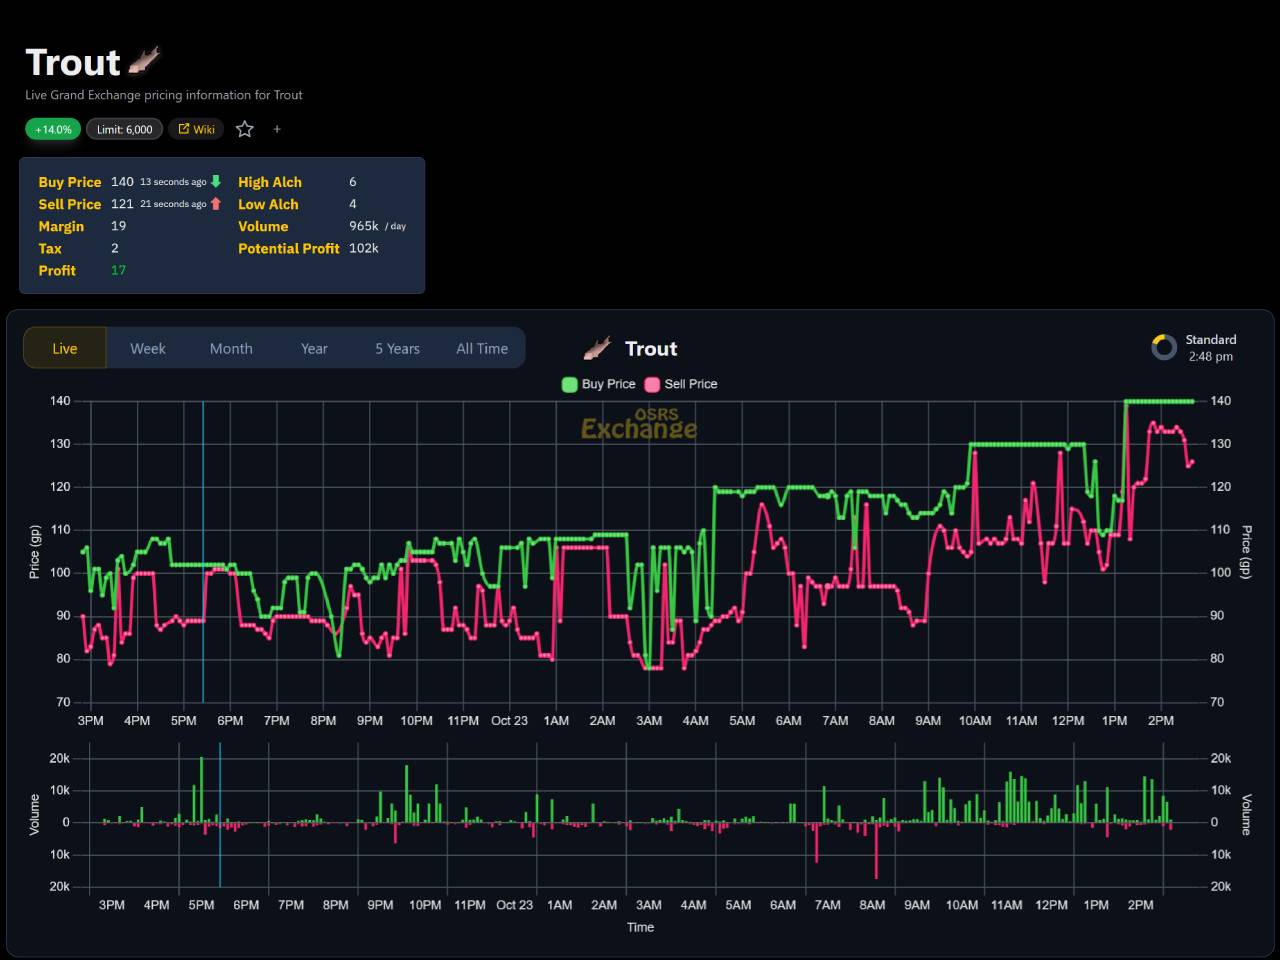The height and width of the screenshot is (960, 1280).
Task: Click the star favorite icon
Action: 245,129
